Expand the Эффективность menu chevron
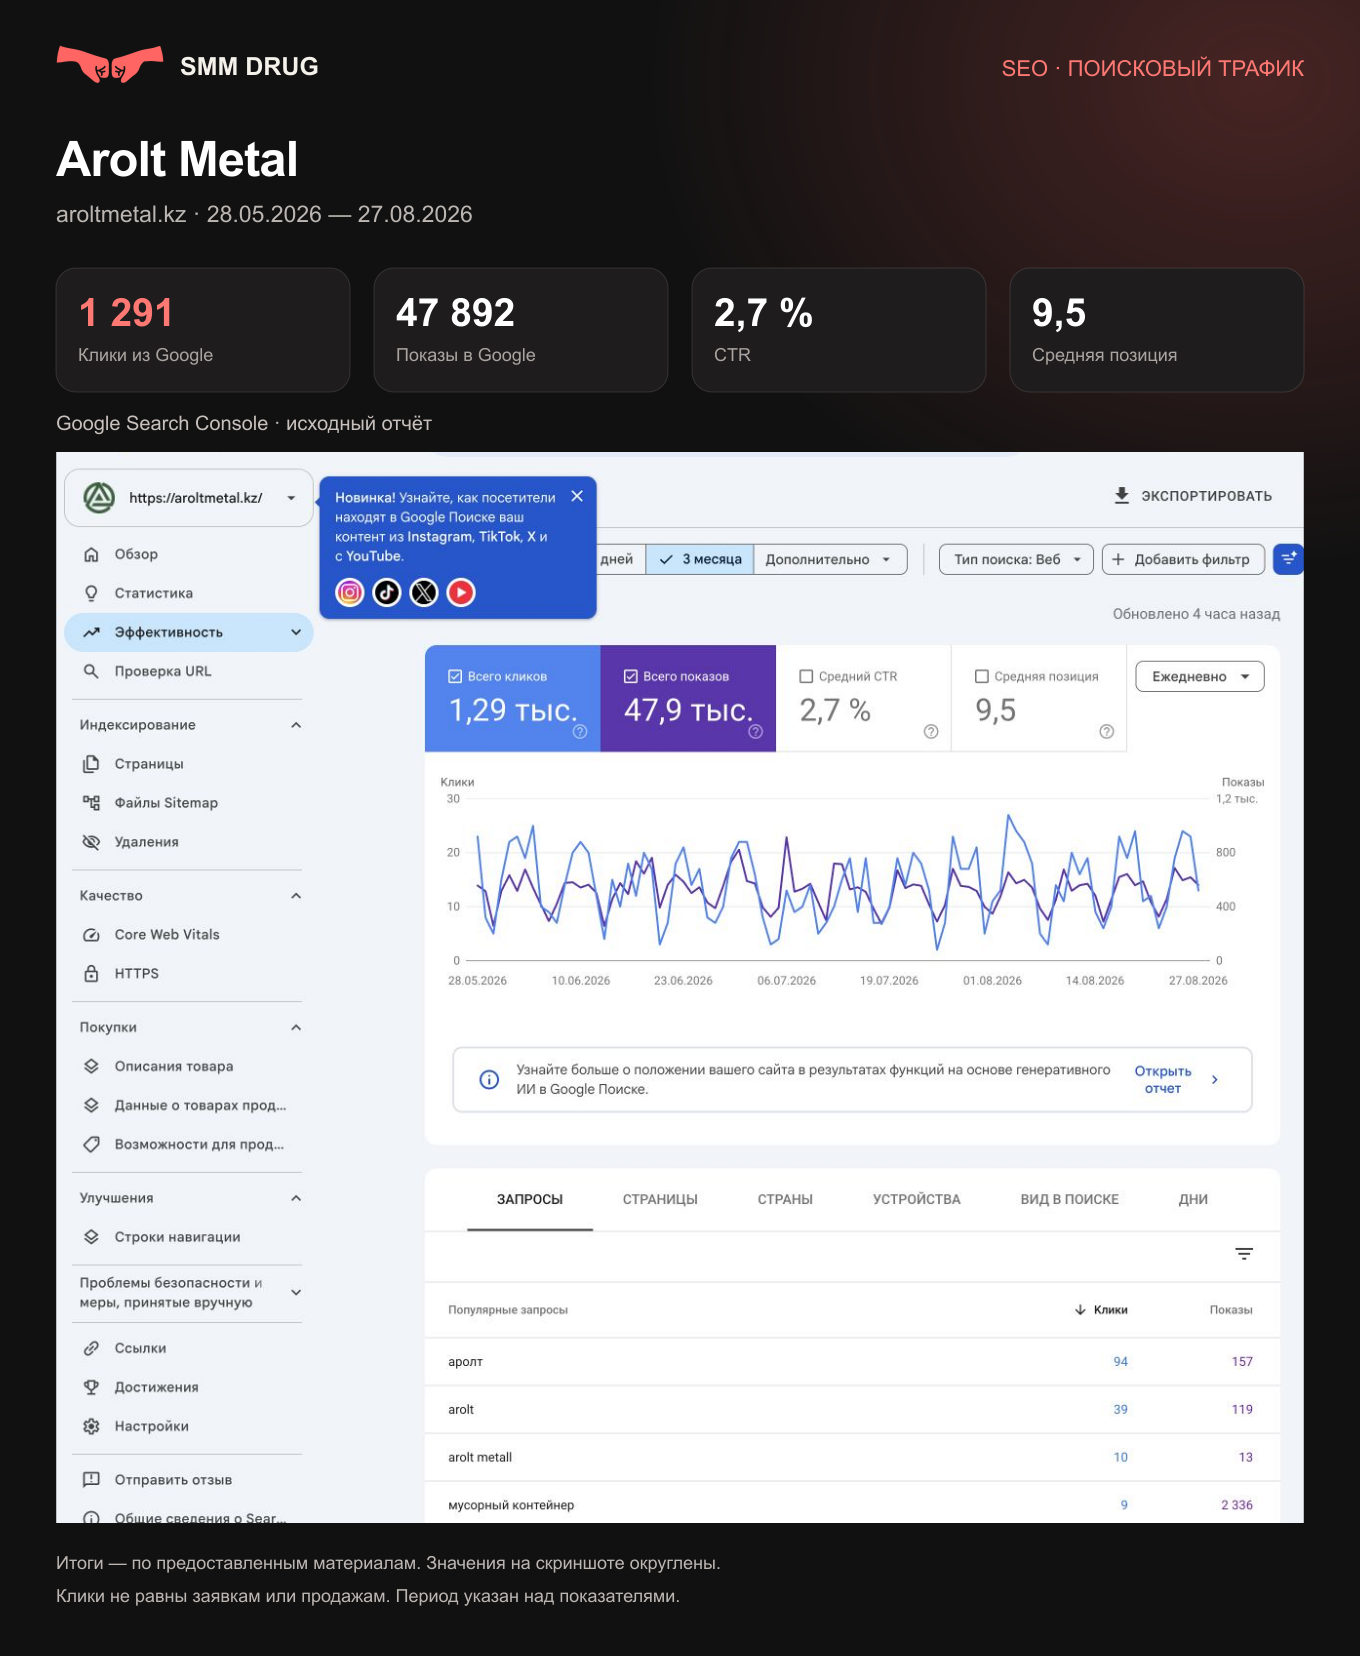 pos(296,632)
